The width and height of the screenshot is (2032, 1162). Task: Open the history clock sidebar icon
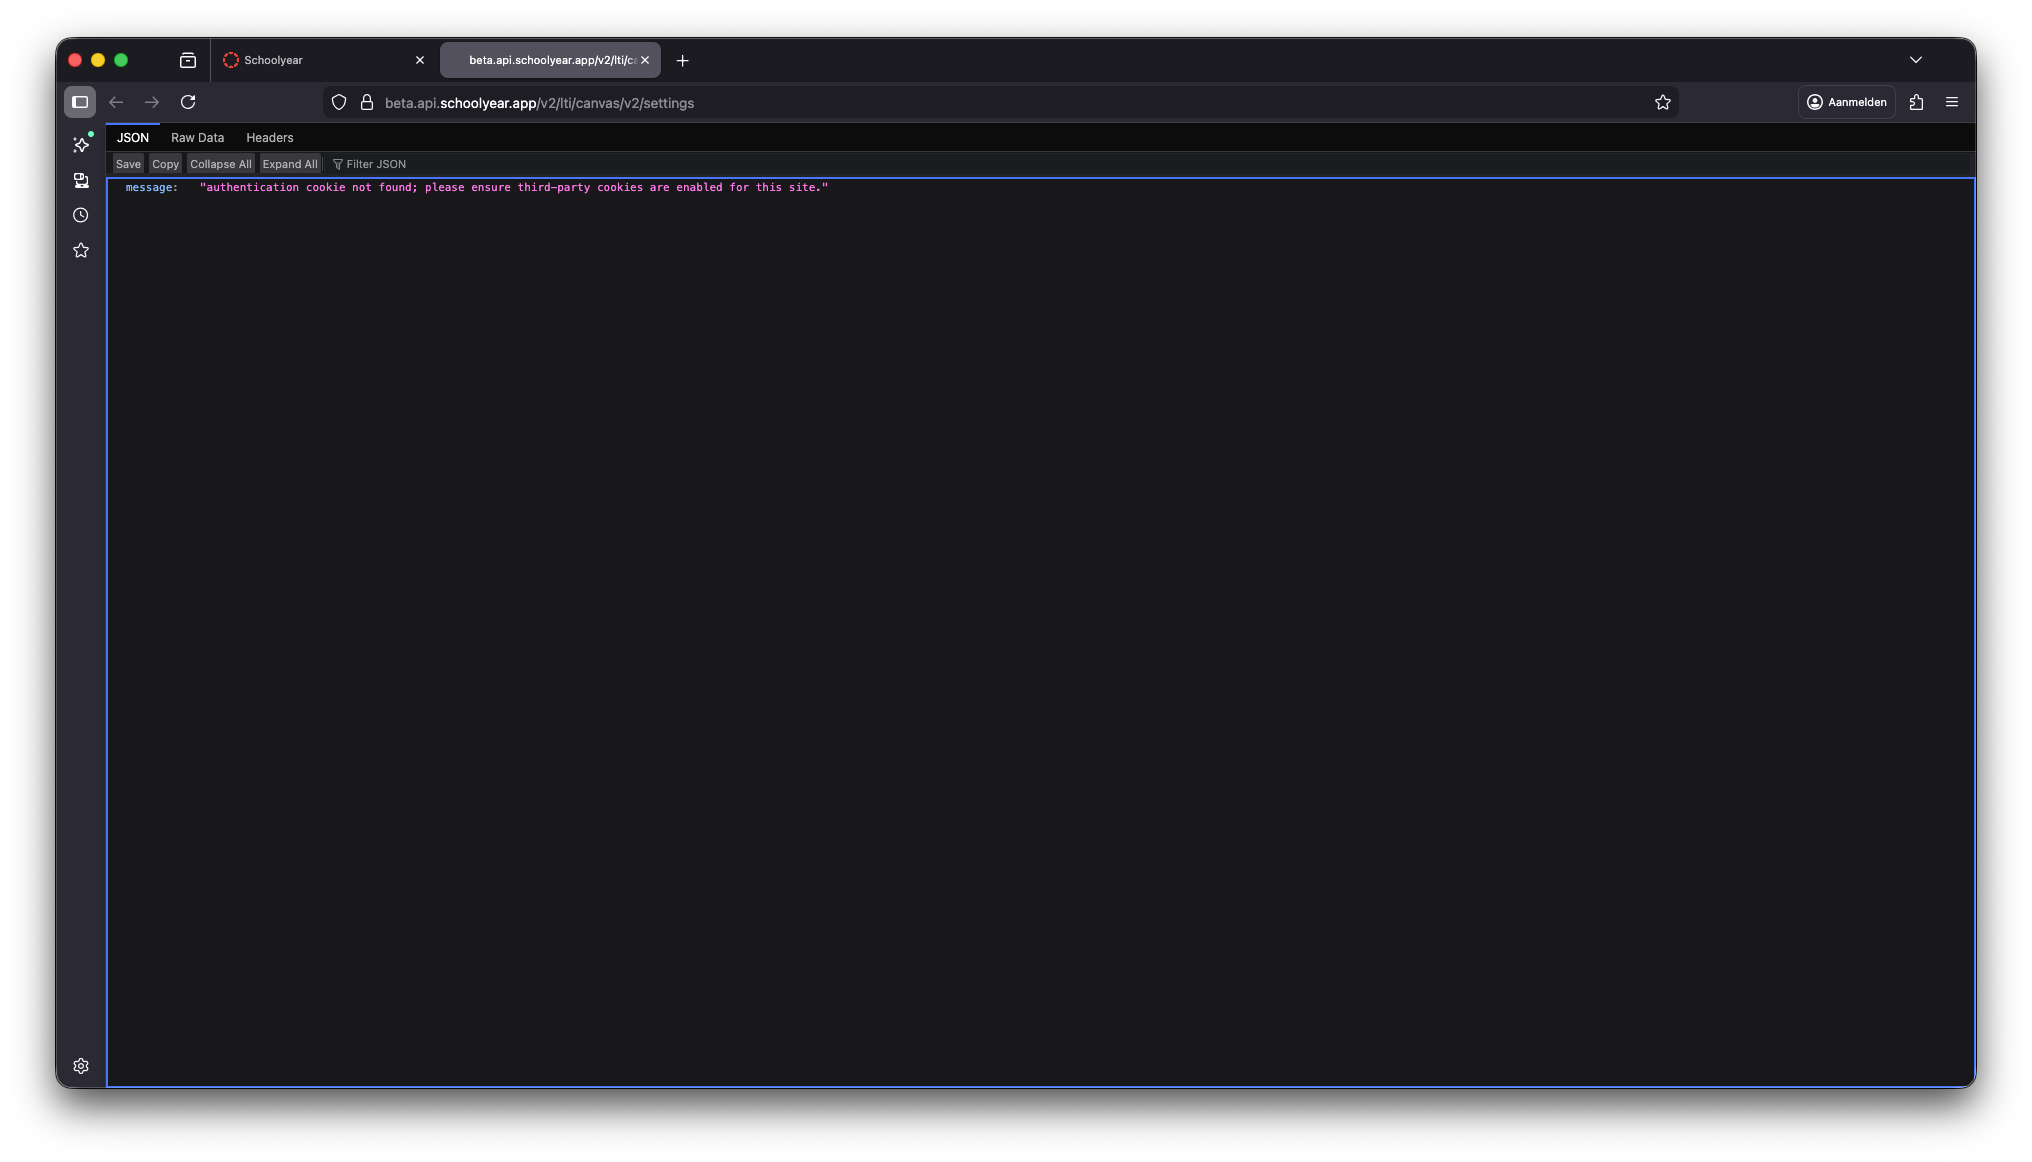point(81,215)
